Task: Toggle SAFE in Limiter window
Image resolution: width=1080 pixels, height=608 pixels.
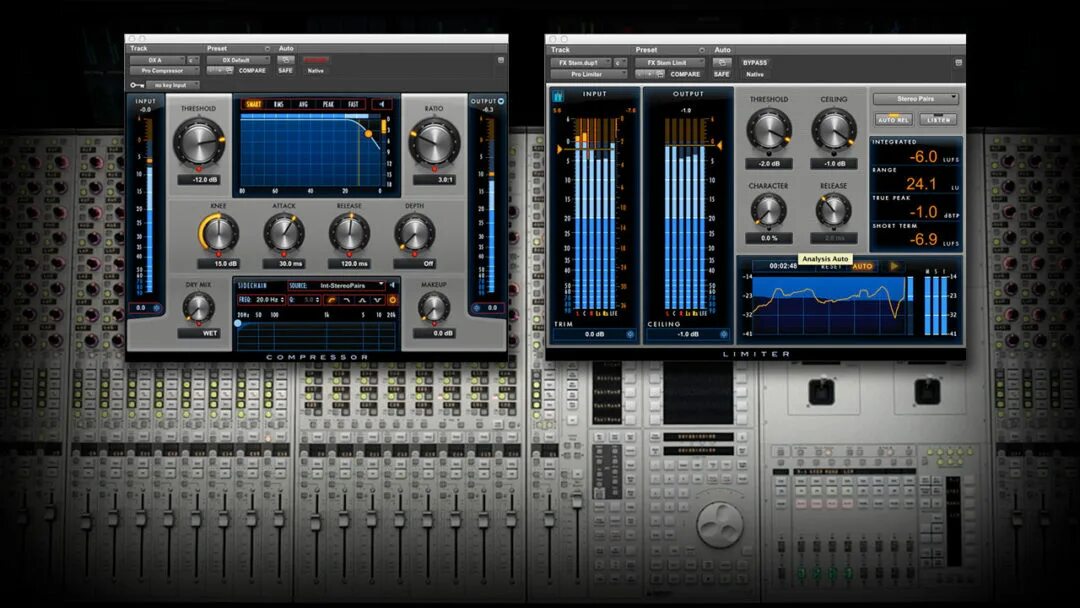Action: pyautogui.click(x=721, y=74)
